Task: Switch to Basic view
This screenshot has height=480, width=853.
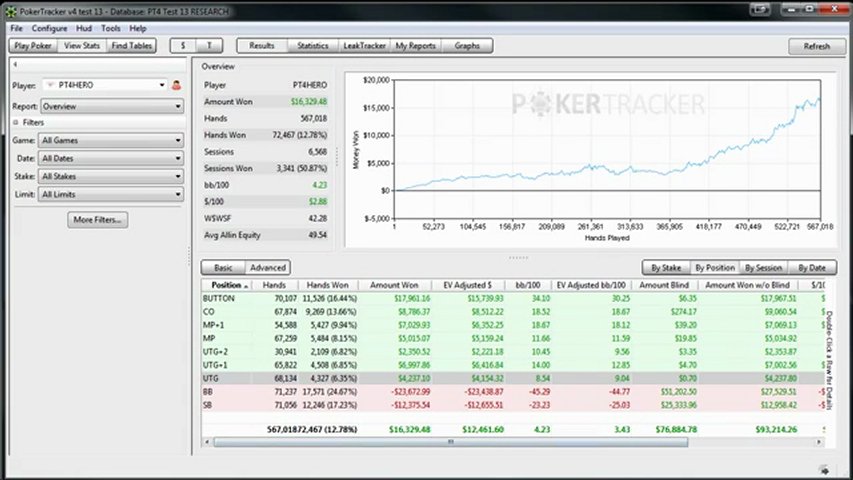Action: click(223, 268)
